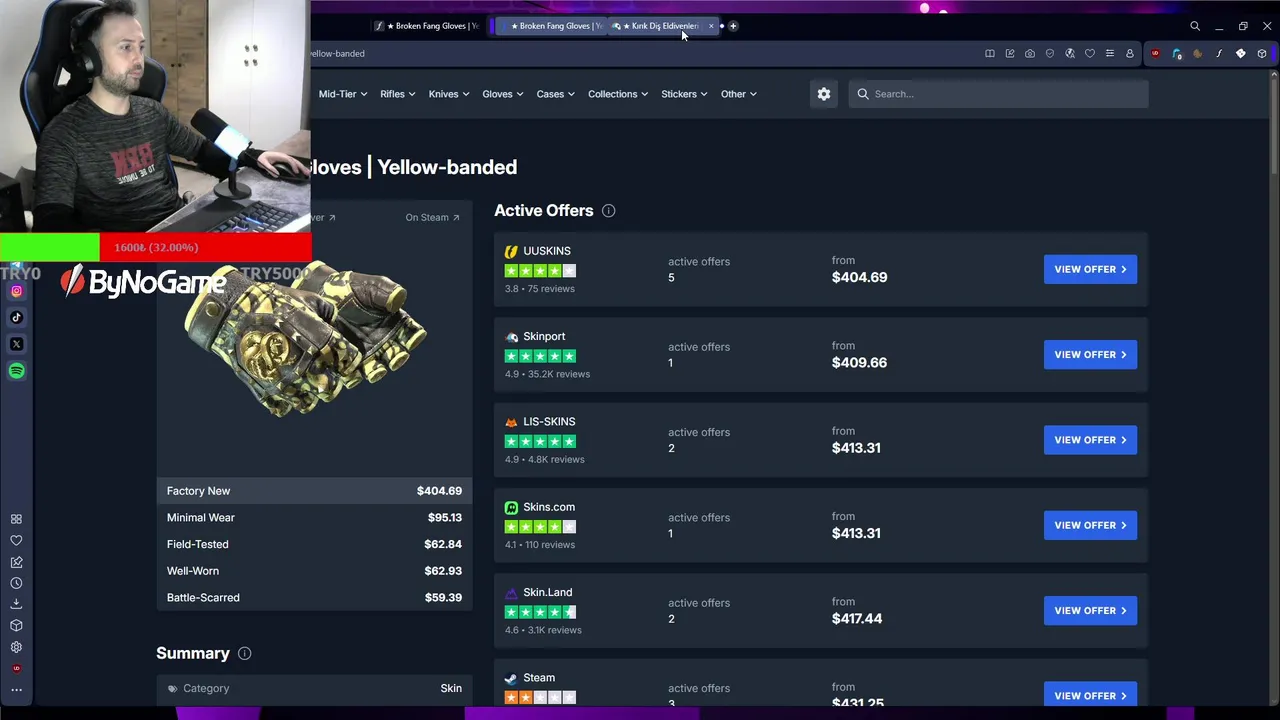View LIS-SKINS offer
The width and height of the screenshot is (1280, 720).
1090,440
